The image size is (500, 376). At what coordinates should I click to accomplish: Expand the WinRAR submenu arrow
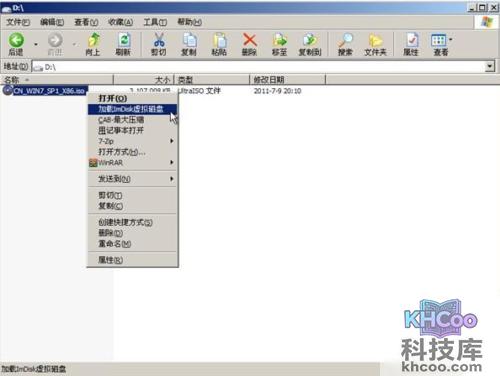(x=171, y=162)
